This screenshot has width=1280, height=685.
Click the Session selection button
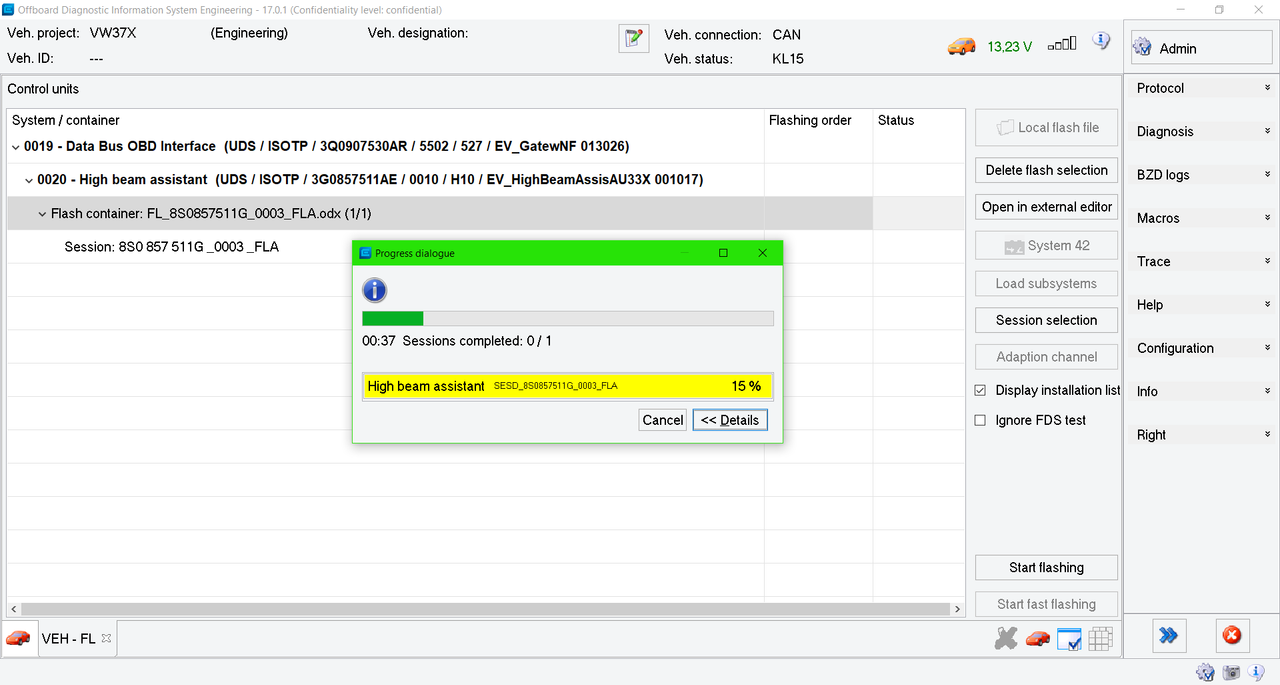click(x=1047, y=320)
